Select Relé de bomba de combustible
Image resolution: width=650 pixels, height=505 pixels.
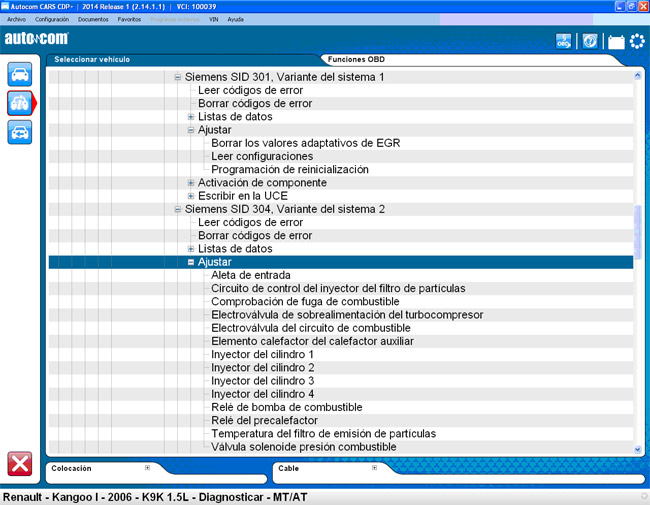tap(287, 407)
